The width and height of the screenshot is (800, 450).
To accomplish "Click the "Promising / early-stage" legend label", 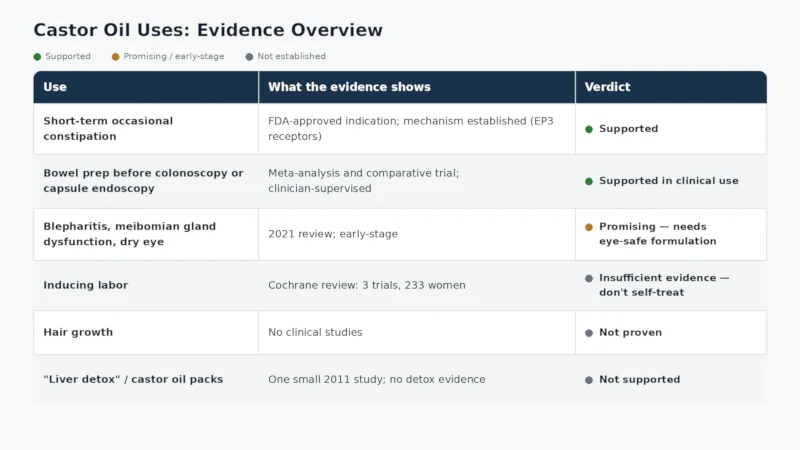I will (173, 56).
